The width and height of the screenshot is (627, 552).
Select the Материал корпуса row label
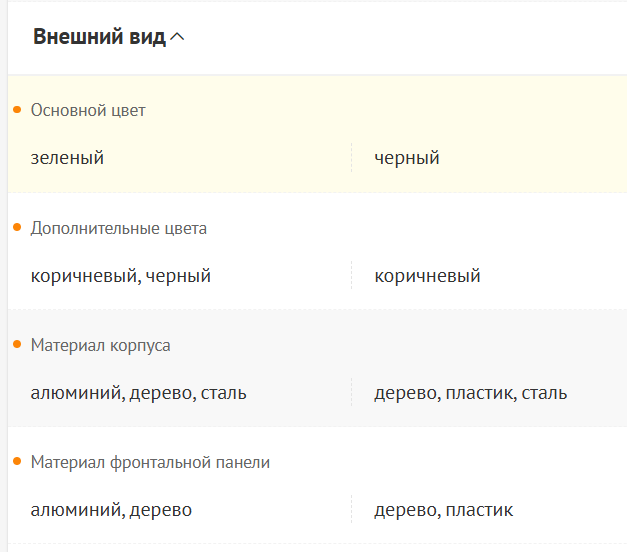[x=101, y=345]
